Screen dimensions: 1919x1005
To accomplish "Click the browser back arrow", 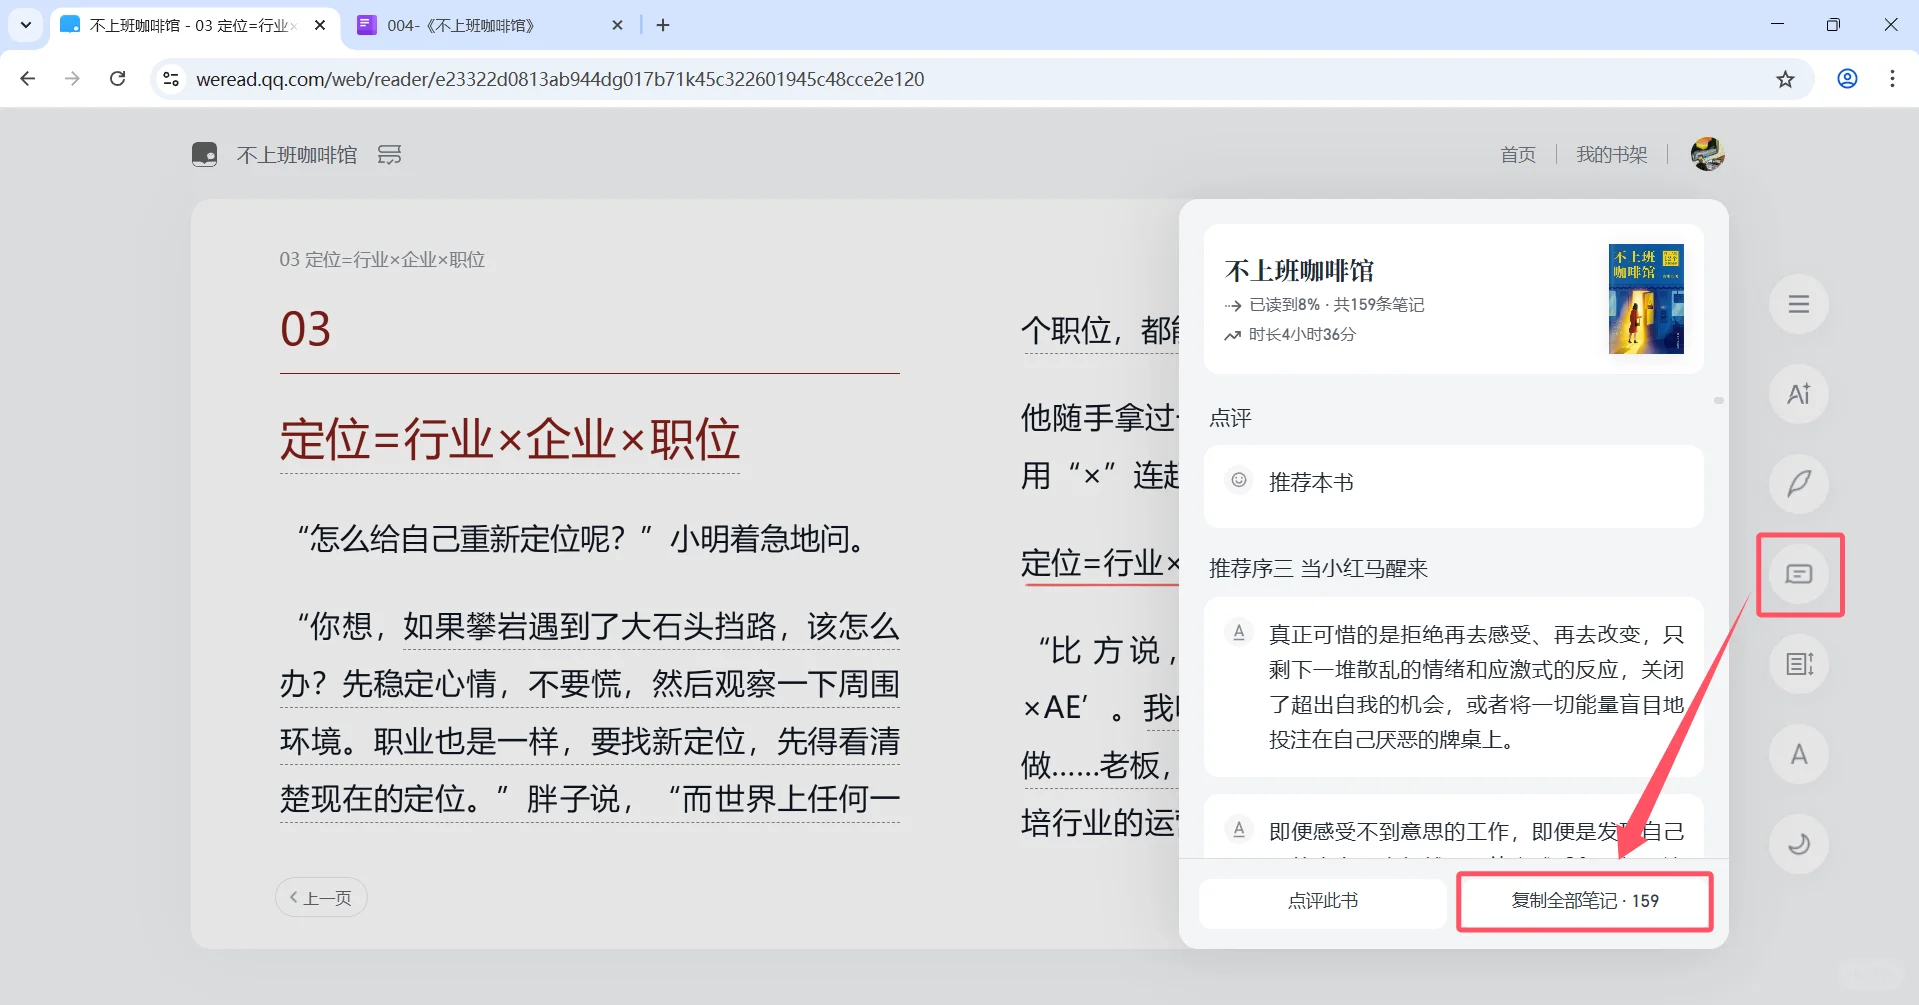I will [28, 79].
